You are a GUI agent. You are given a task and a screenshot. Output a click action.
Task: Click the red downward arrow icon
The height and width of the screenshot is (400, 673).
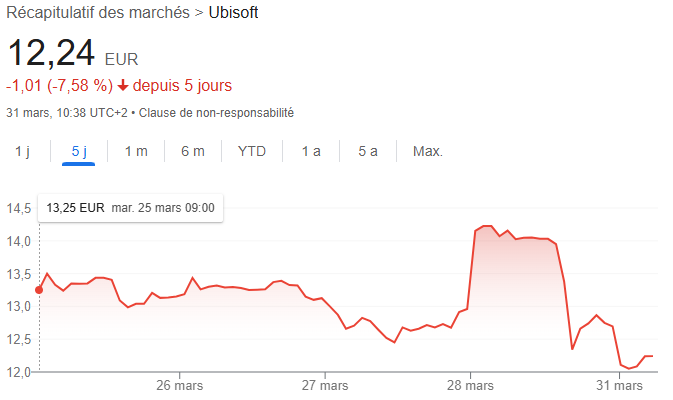(123, 85)
